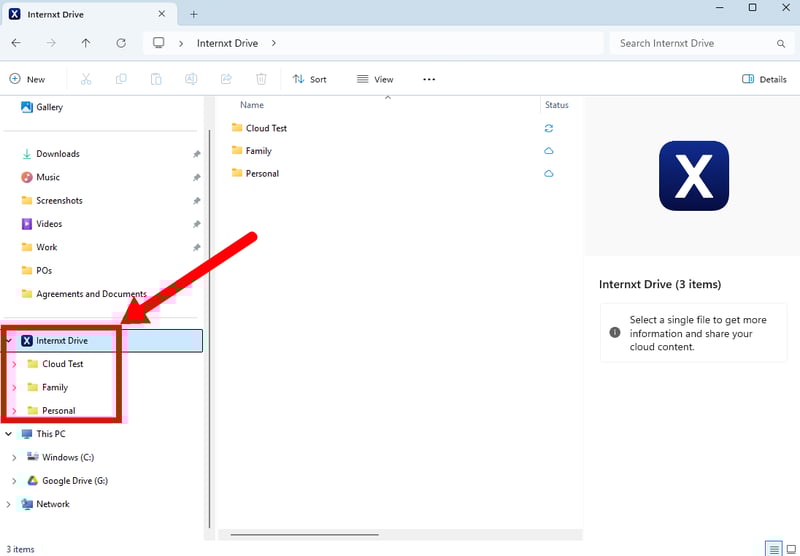Click the pin icon beside Videos

click(x=196, y=224)
